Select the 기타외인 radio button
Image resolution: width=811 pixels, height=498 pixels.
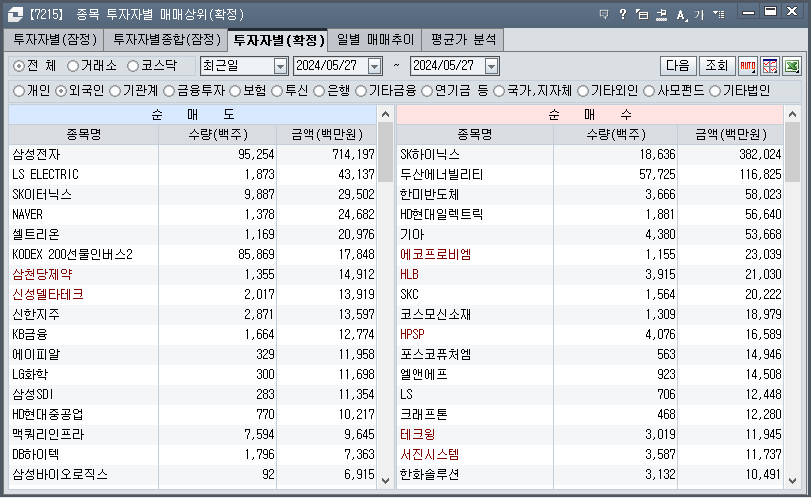click(x=583, y=91)
